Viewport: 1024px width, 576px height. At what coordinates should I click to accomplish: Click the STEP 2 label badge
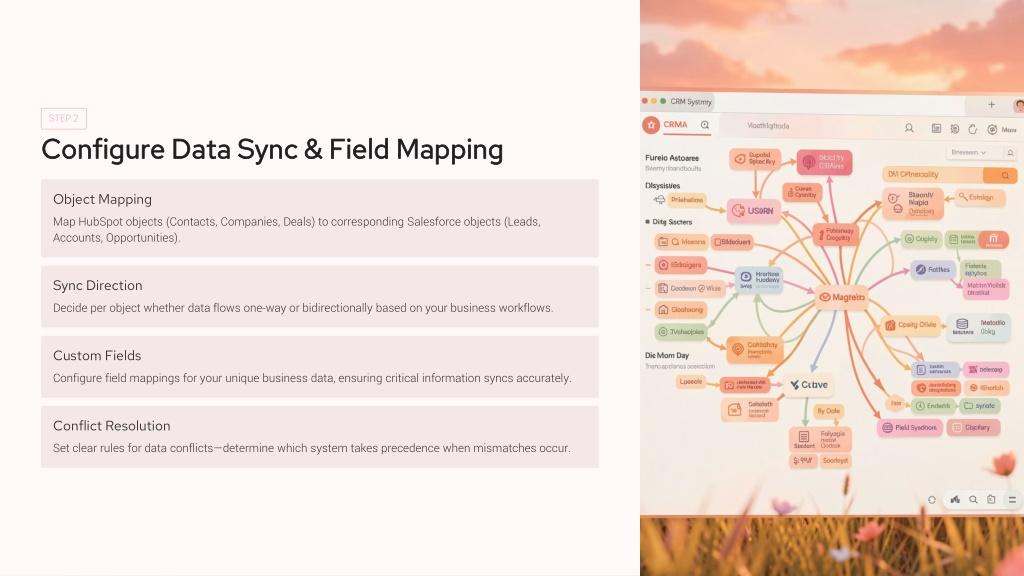(x=64, y=119)
